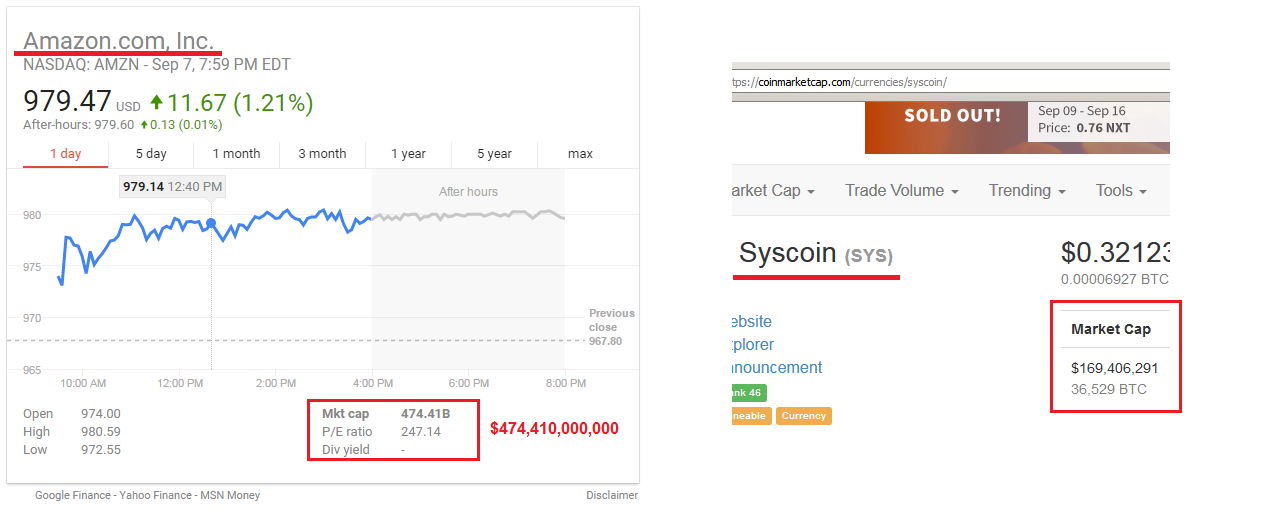Click the Amazon.com, Inc. title

118,40
